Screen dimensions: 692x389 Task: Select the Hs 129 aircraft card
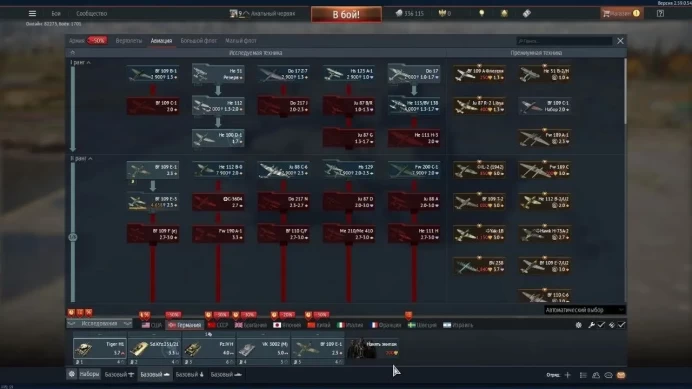pyautogui.click(x=349, y=170)
